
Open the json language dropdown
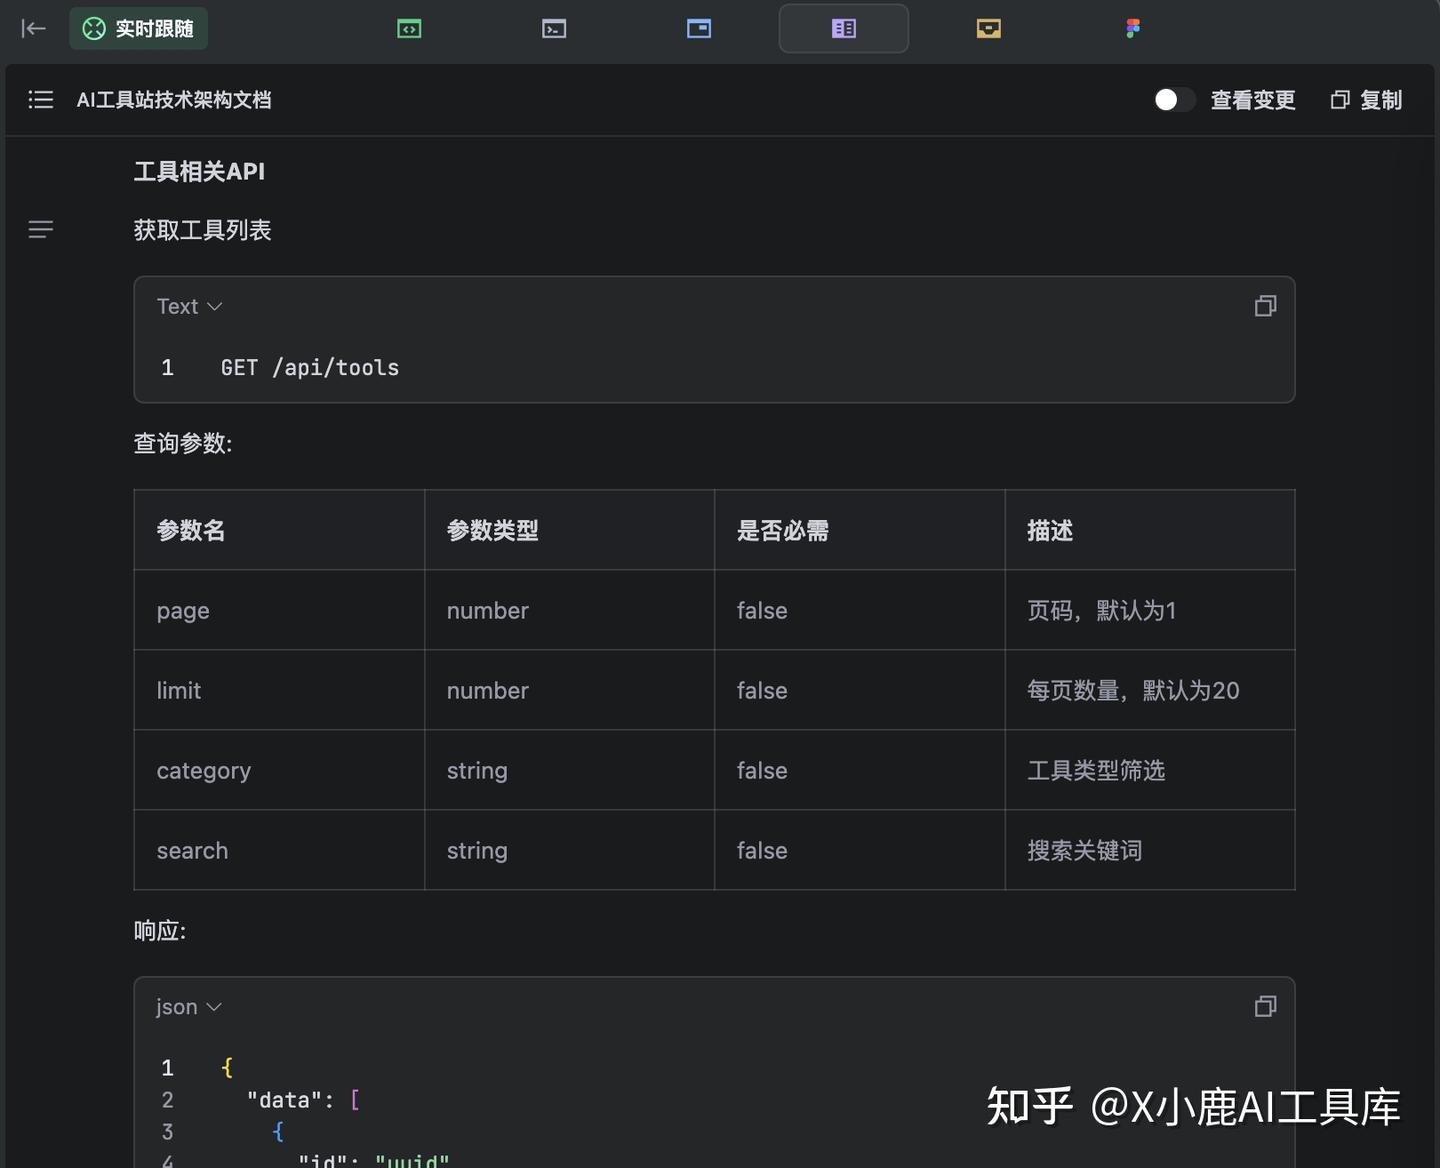coord(188,1007)
